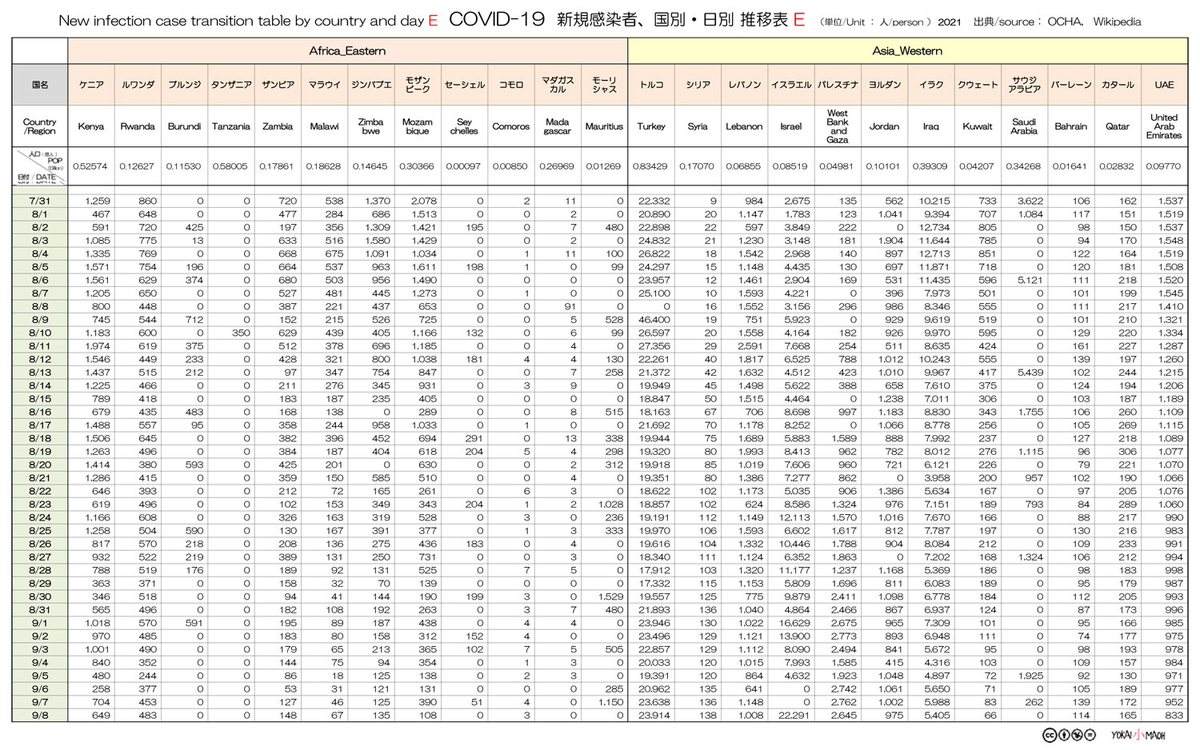Select the Turkey column header

pyautogui.click(x=651, y=127)
